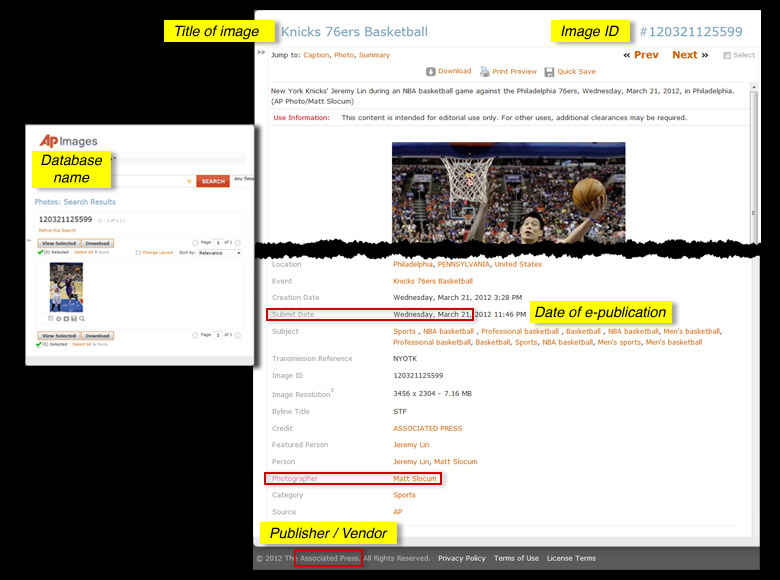Open the Sort by Relevance dropdown
This screenshot has width=780, height=580.
pyautogui.click(x=220, y=253)
